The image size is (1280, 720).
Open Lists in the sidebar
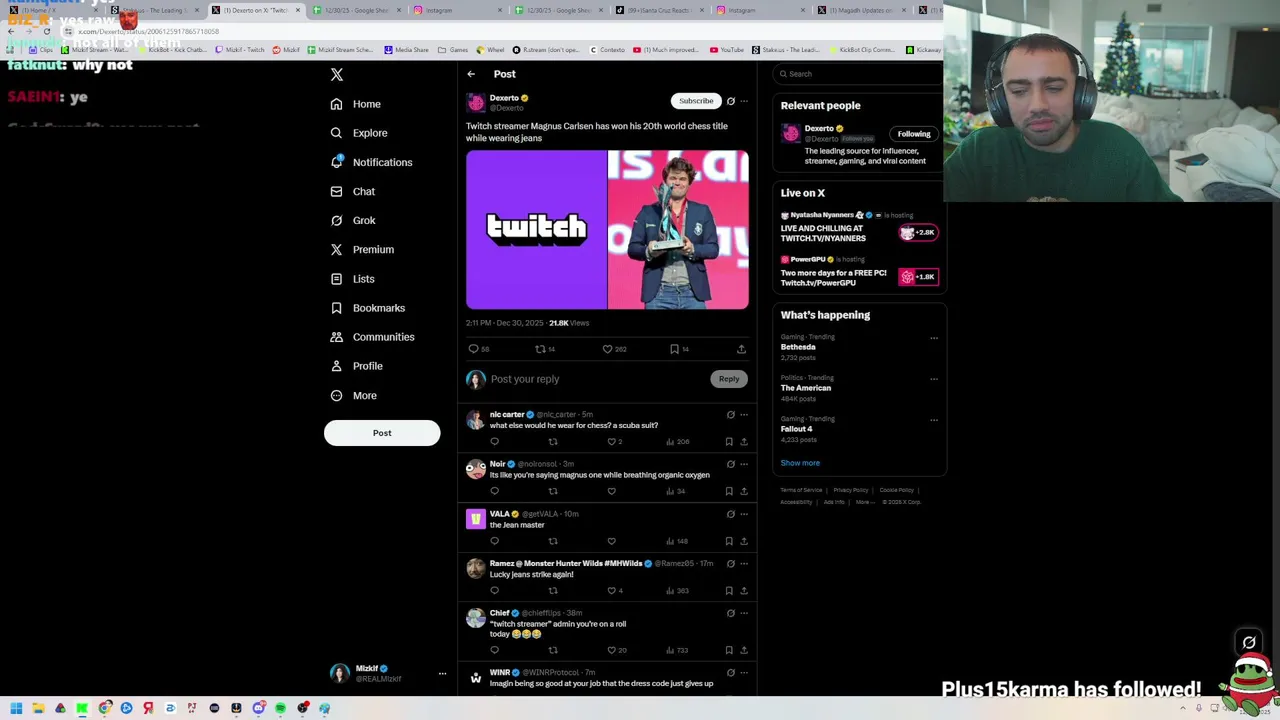pyautogui.click(x=351, y=279)
